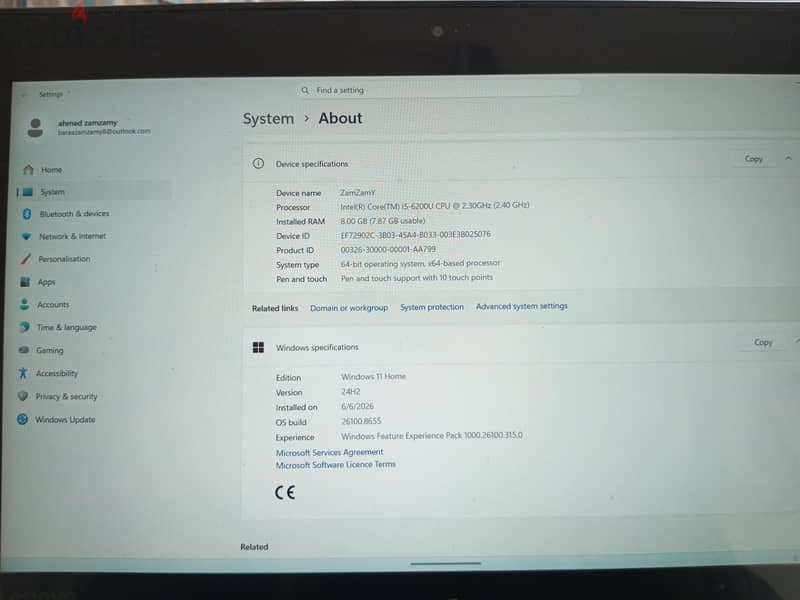The height and width of the screenshot is (600, 800).
Task: Click the Bluetooth & devices icon
Action: click(x=27, y=214)
